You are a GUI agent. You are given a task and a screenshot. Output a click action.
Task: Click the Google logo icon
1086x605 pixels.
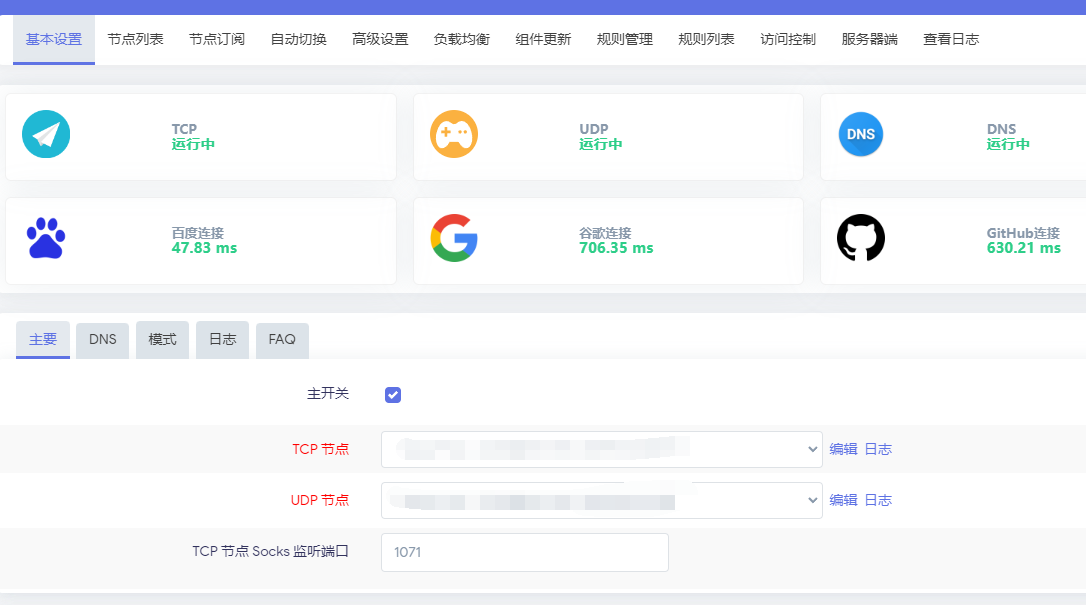pos(454,239)
